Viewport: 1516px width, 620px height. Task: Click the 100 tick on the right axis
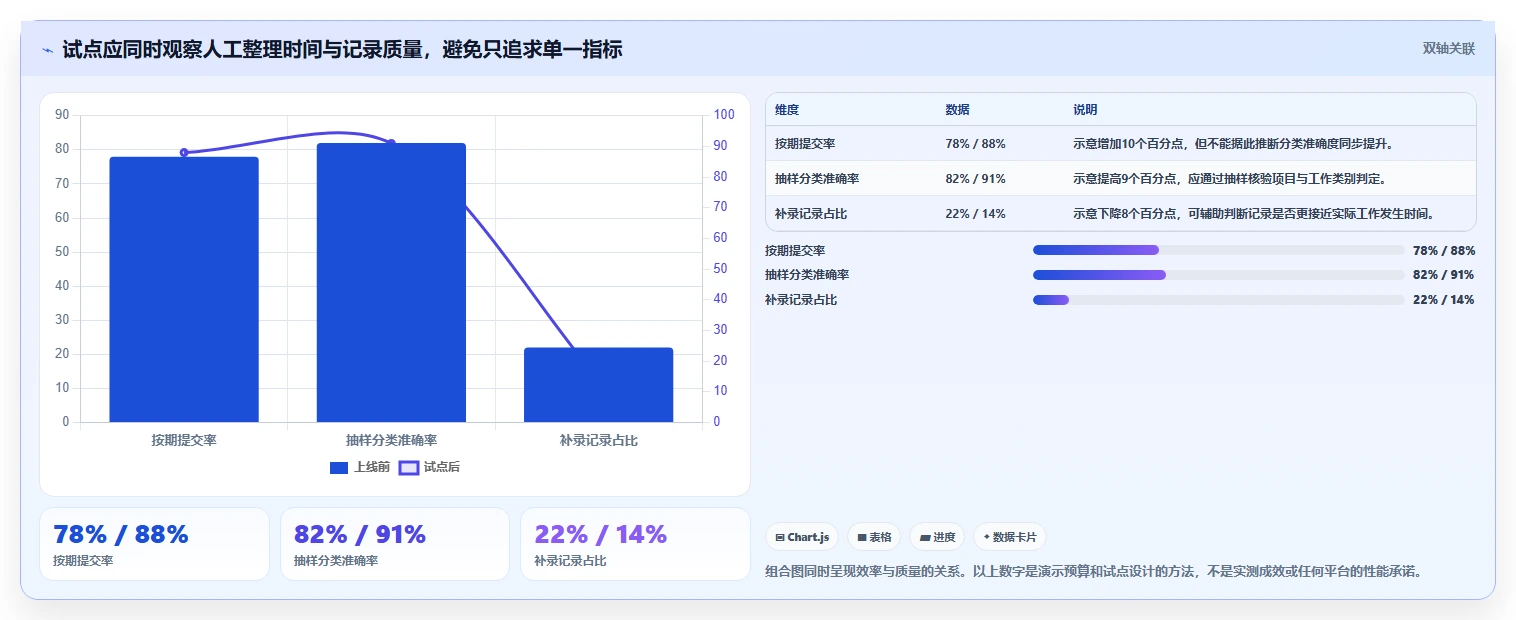[x=724, y=115]
